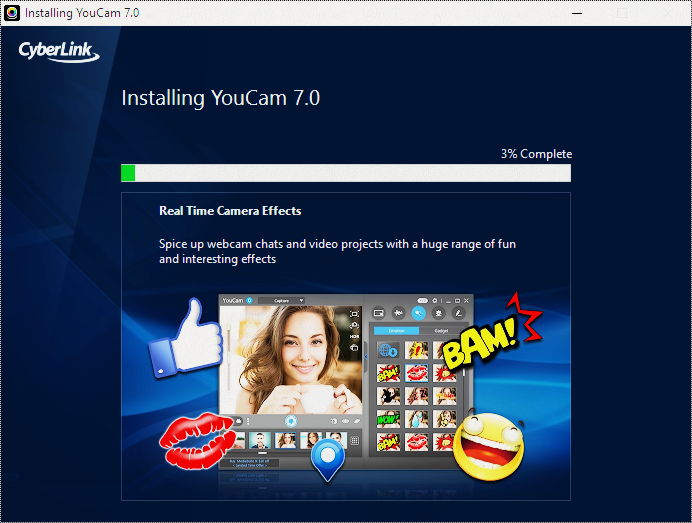
Task: Click the "Installing YouCam 7.0" title bar text
Action: [x=82, y=13]
